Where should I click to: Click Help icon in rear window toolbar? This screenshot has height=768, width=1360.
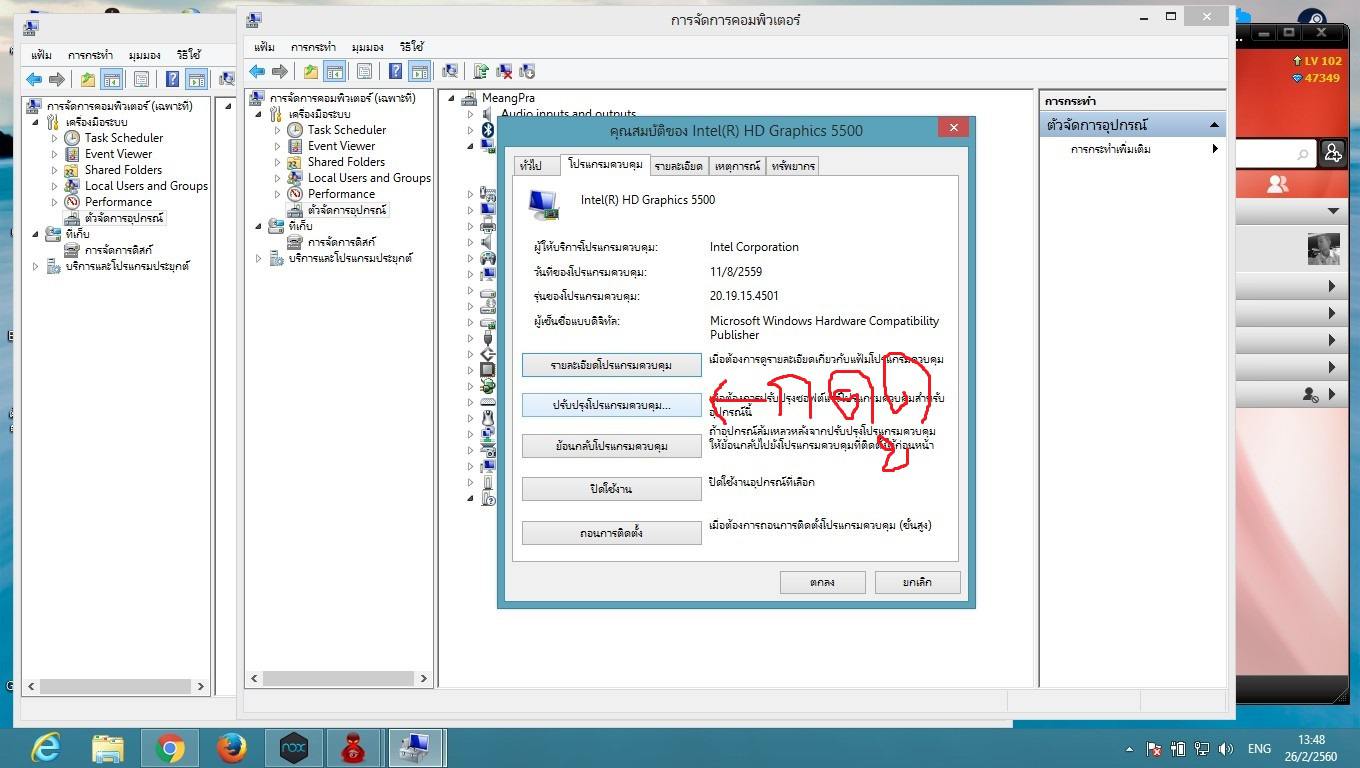172,79
